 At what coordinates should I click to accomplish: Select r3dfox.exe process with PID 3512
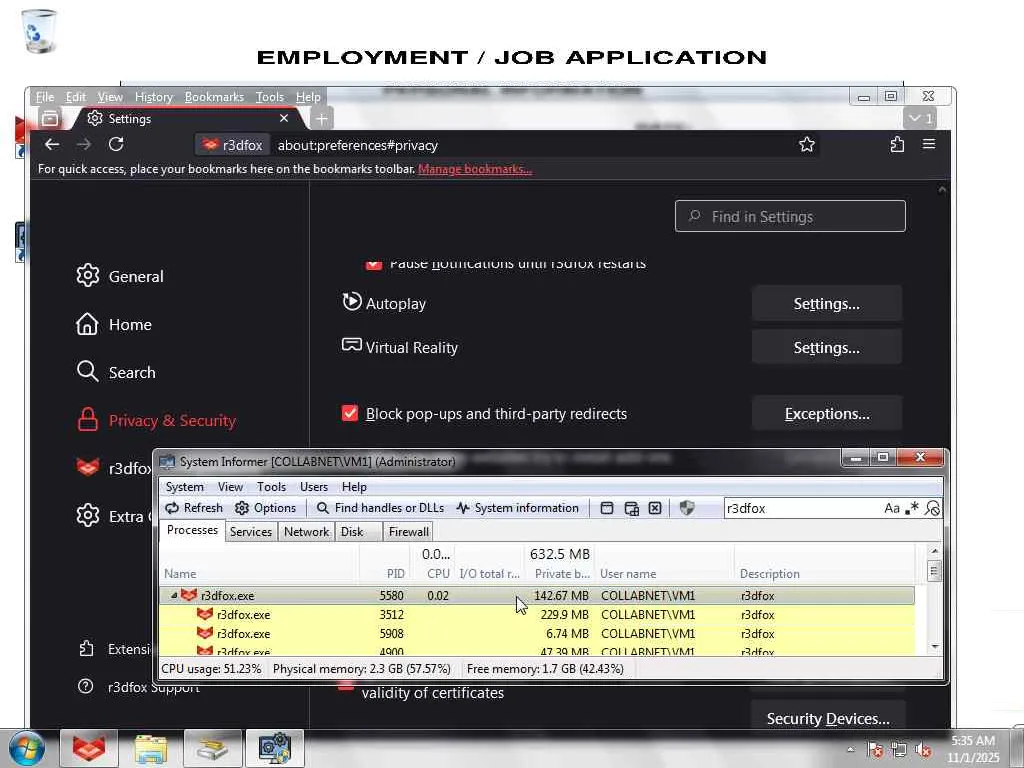537,615
